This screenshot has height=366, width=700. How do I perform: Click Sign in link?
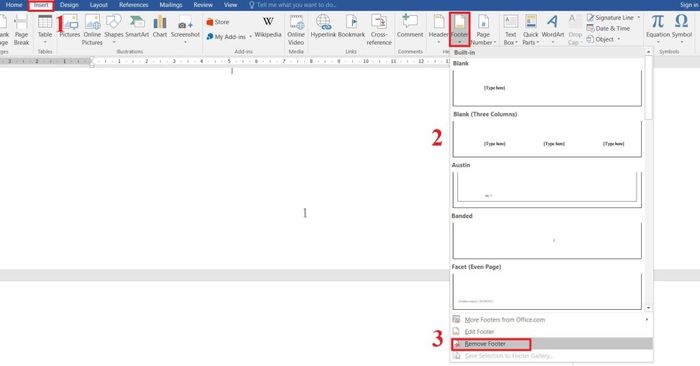689,5
